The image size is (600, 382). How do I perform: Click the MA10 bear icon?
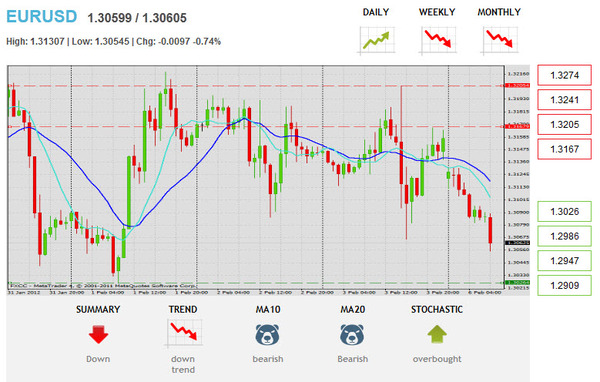pos(267,335)
